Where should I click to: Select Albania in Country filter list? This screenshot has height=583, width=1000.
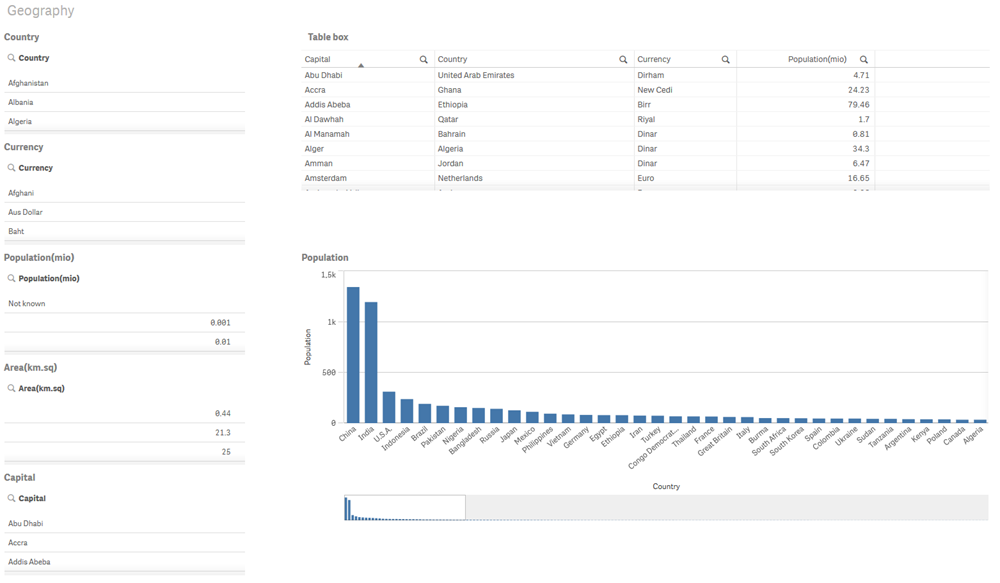[21, 103]
